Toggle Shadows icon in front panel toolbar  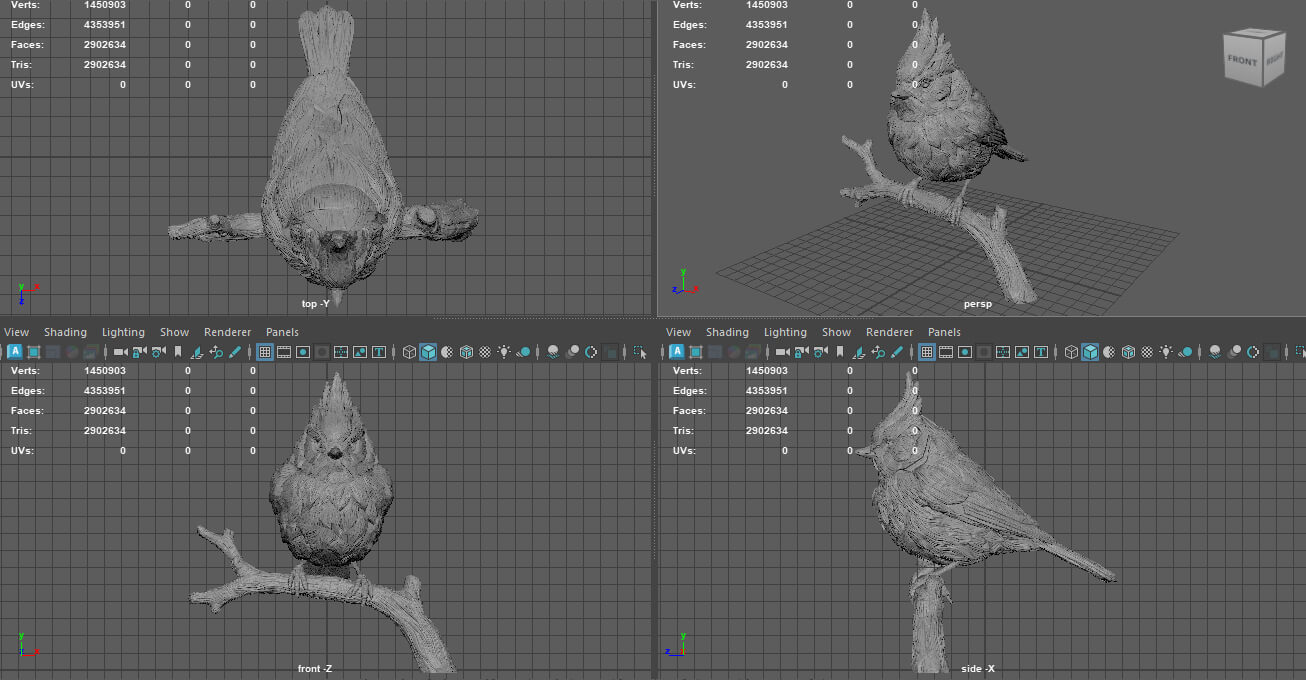pyautogui.click(x=523, y=352)
